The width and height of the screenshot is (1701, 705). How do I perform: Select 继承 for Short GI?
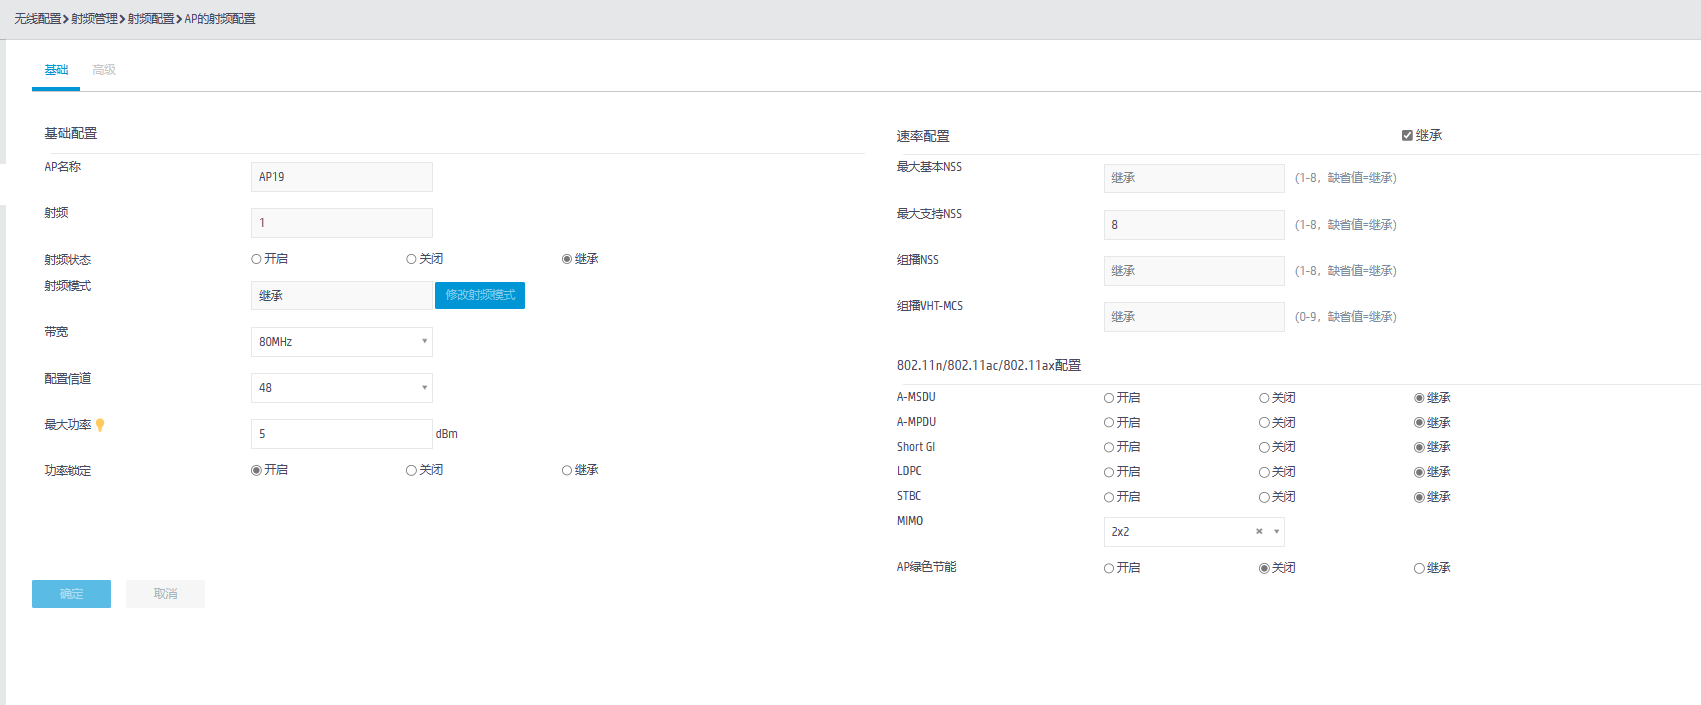tap(1419, 447)
